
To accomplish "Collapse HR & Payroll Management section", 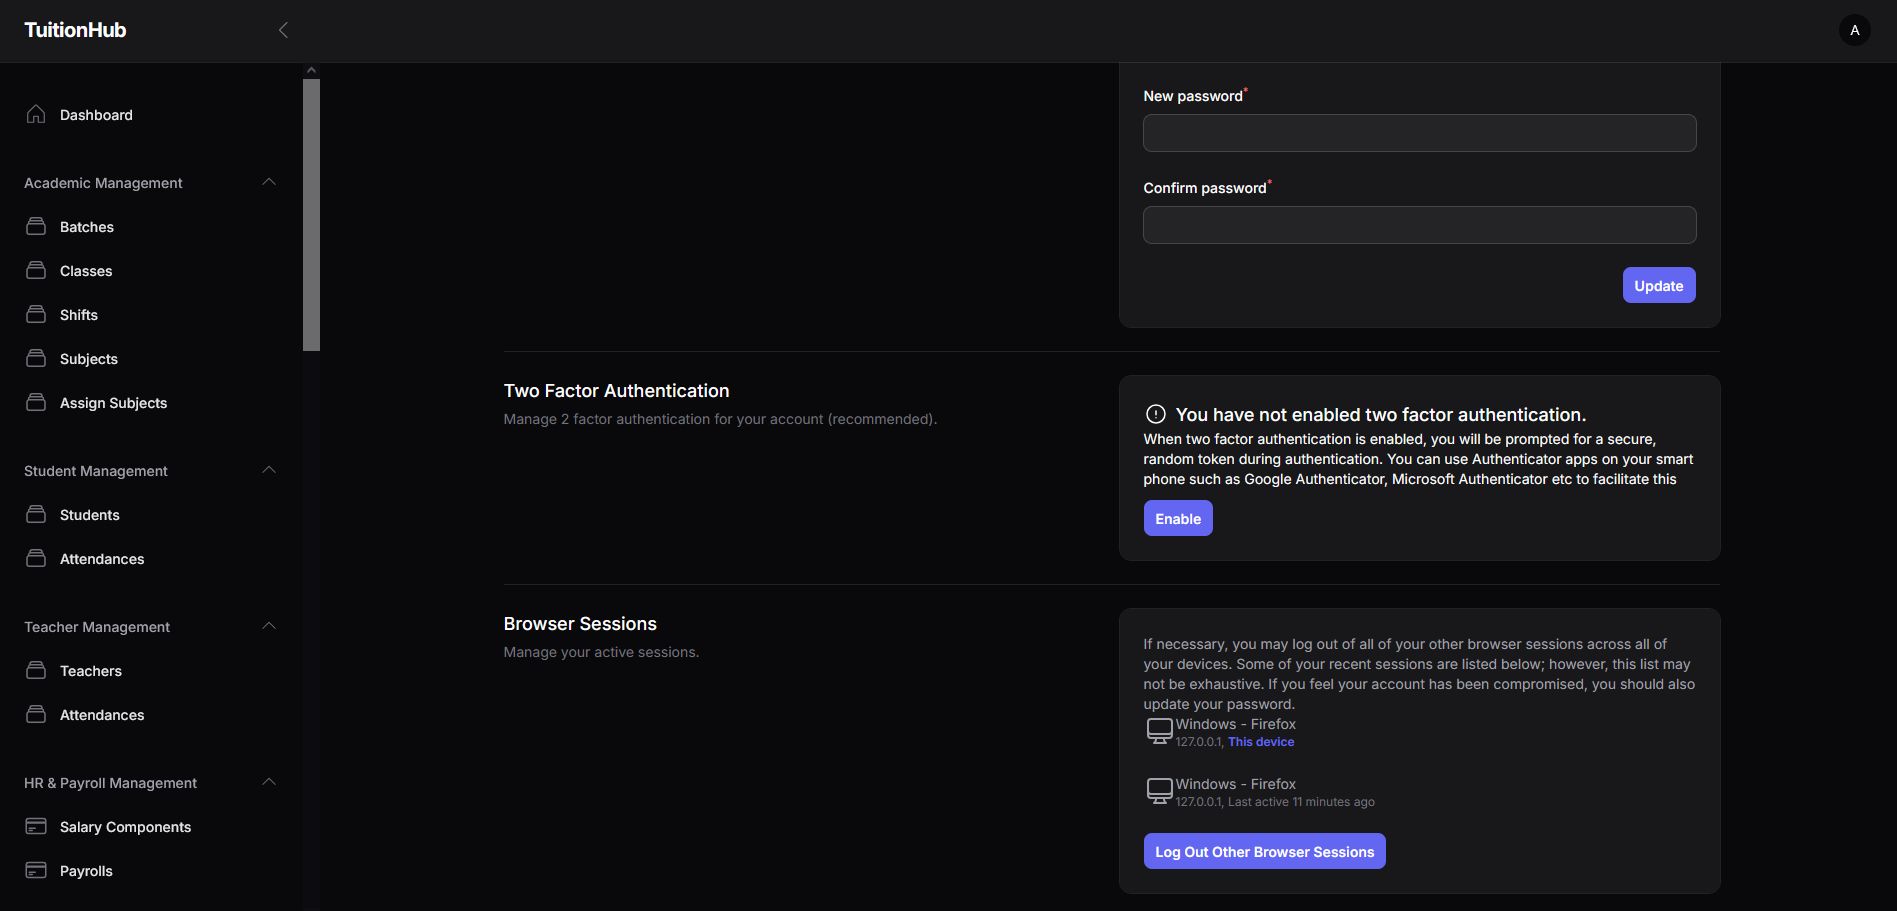I will (x=268, y=782).
